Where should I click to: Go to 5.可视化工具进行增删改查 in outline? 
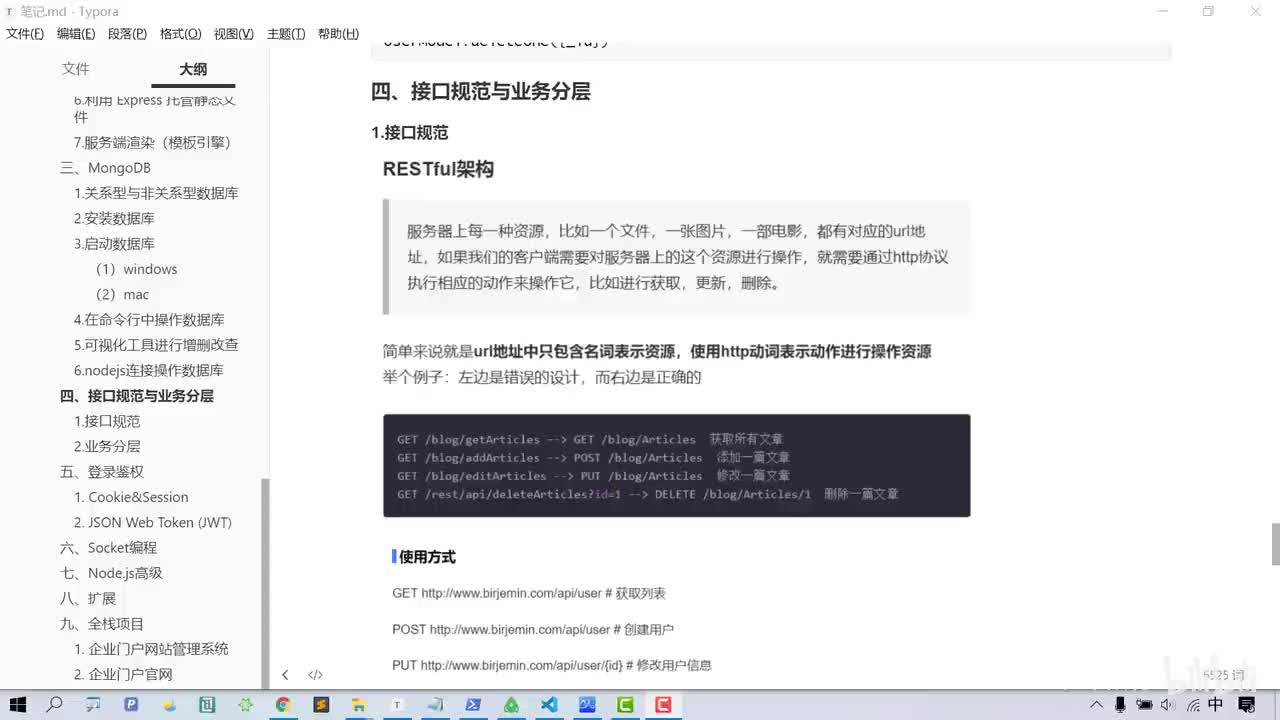click(156, 344)
